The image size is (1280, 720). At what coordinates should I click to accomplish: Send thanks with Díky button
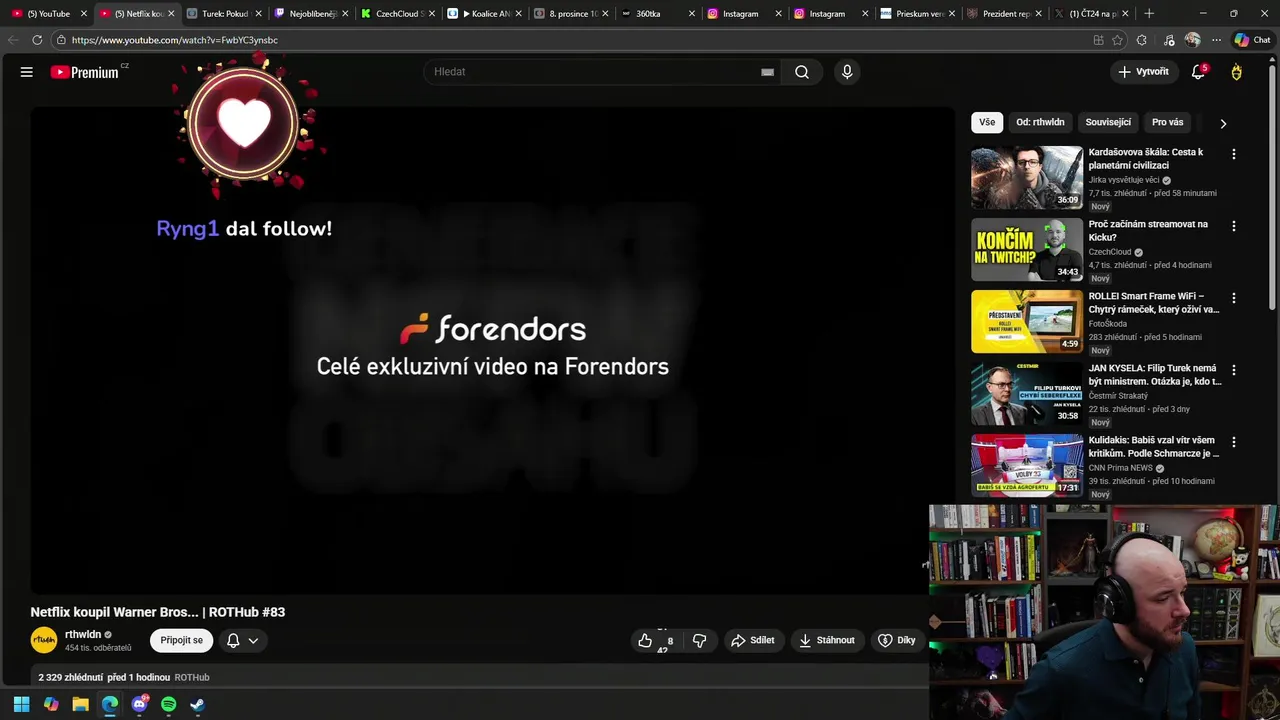pyautogui.click(x=896, y=640)
